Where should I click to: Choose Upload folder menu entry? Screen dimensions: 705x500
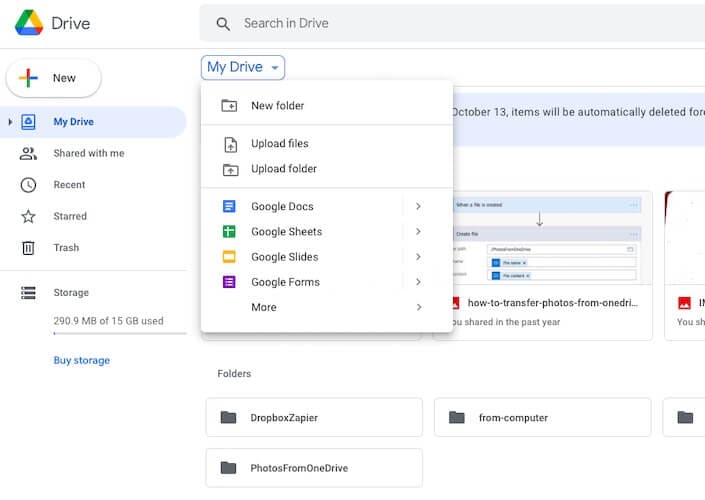pos(283,169)
